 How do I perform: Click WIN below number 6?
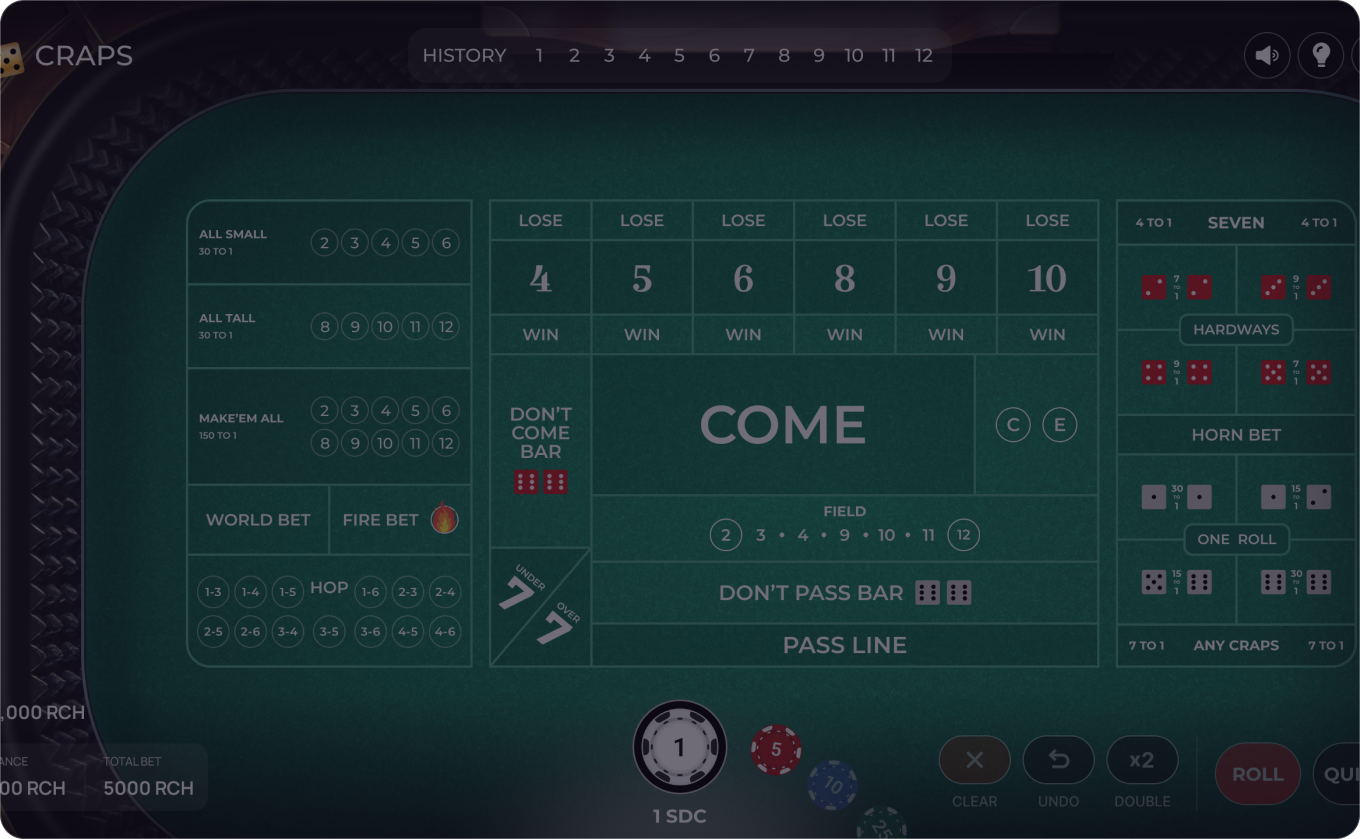(743, 335)
